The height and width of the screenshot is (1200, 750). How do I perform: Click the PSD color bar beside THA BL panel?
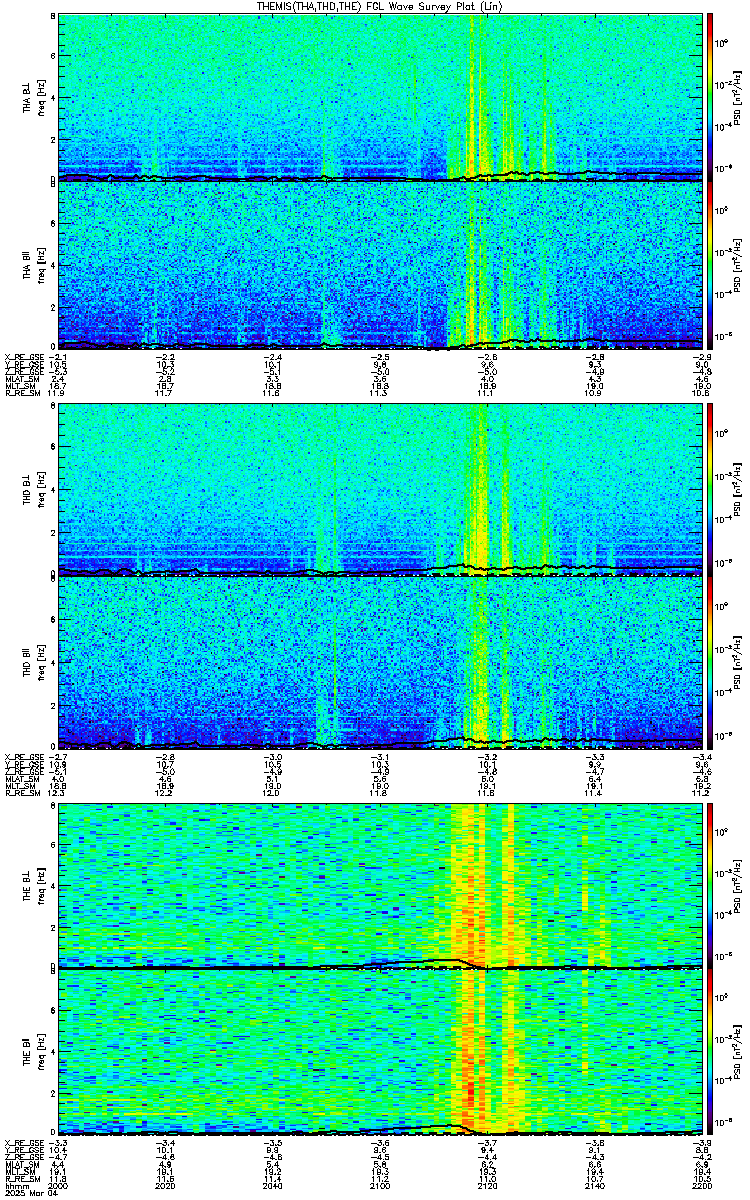710,97
